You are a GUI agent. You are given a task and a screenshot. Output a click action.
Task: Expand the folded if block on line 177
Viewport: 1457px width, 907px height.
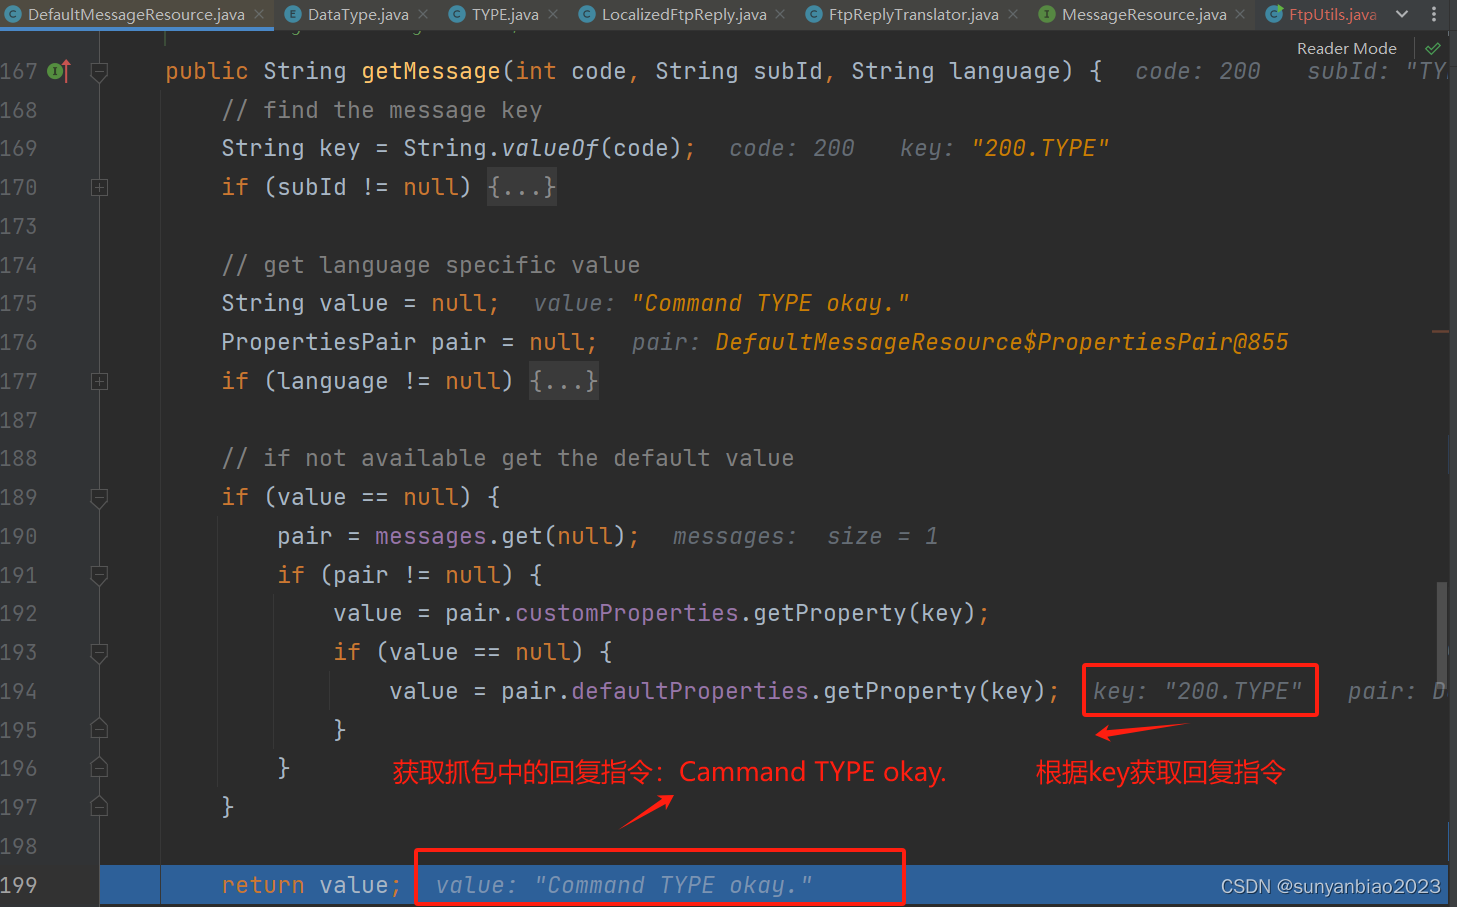click(x=99, y=381)
